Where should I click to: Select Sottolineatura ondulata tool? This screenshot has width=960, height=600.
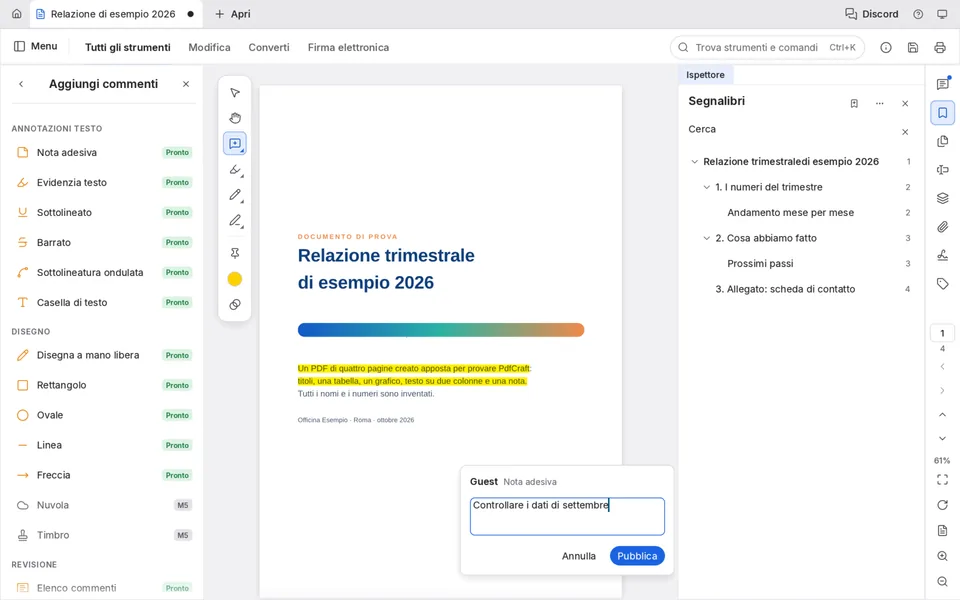[103, 272]
